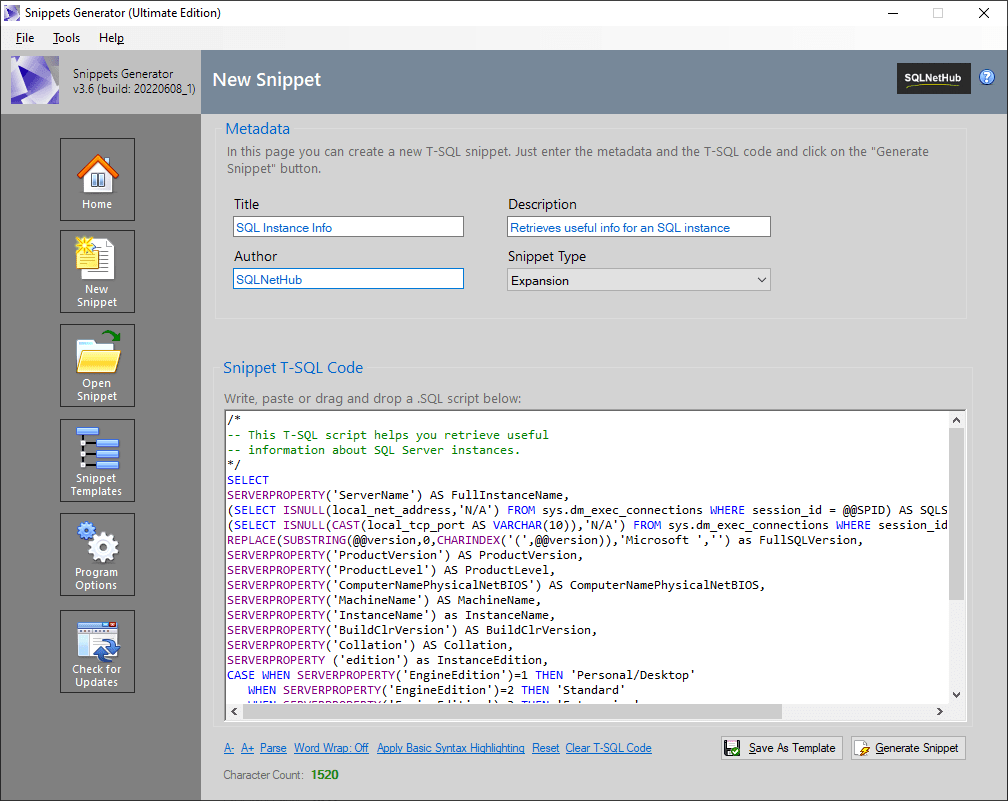
Task: Toggle Word Wrap on
Action: tap(331, 747)
